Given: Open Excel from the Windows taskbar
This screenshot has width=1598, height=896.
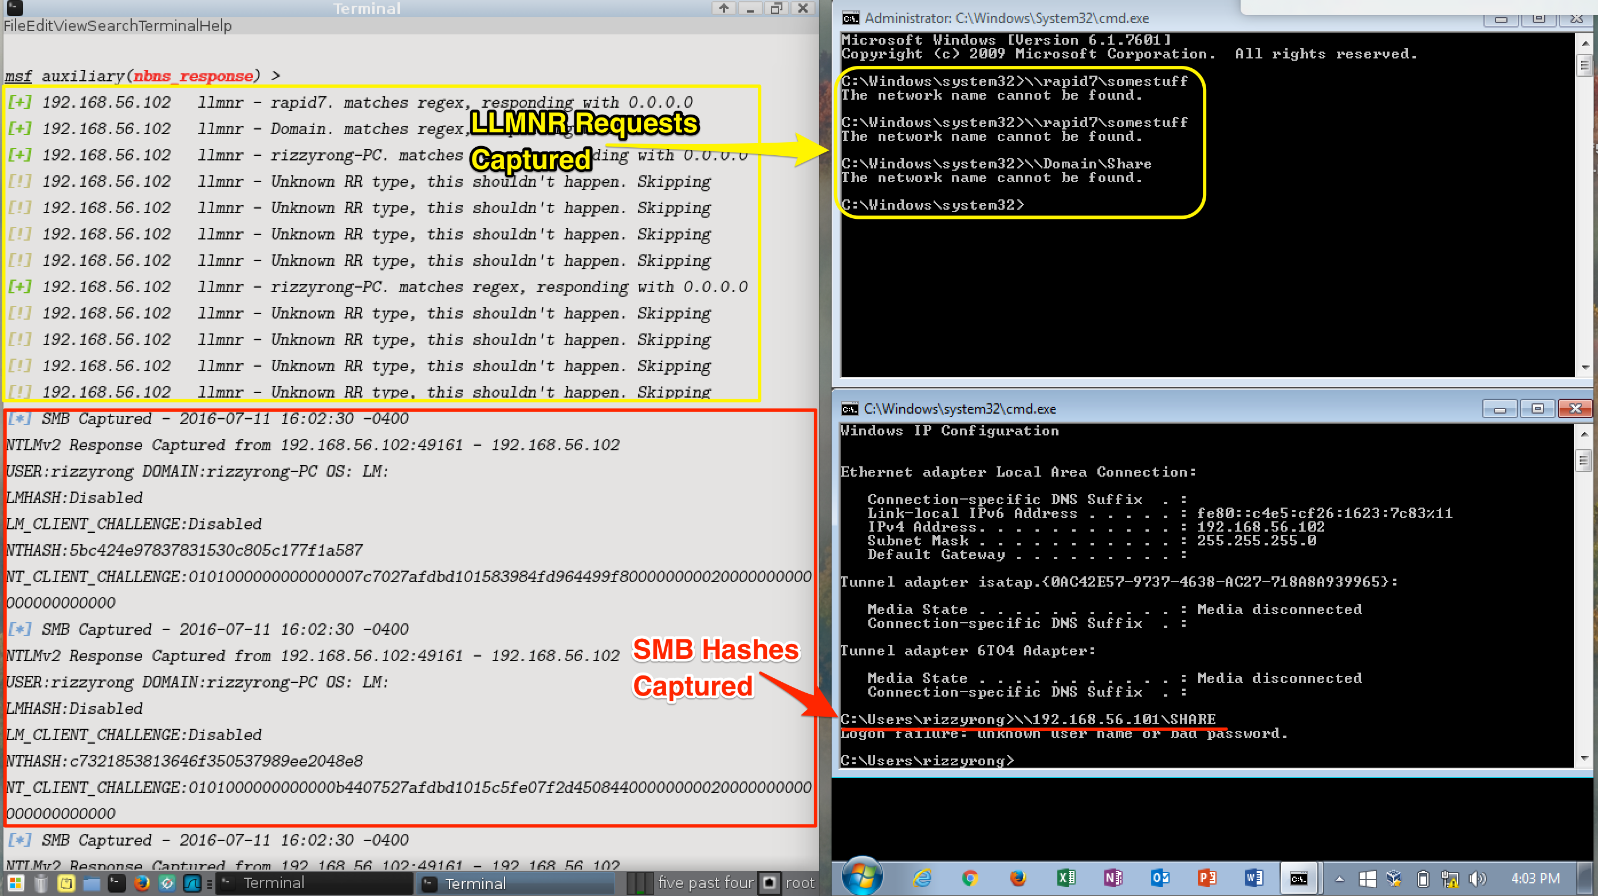Looking at the screenshot, I should click(x=1066, y=878).
